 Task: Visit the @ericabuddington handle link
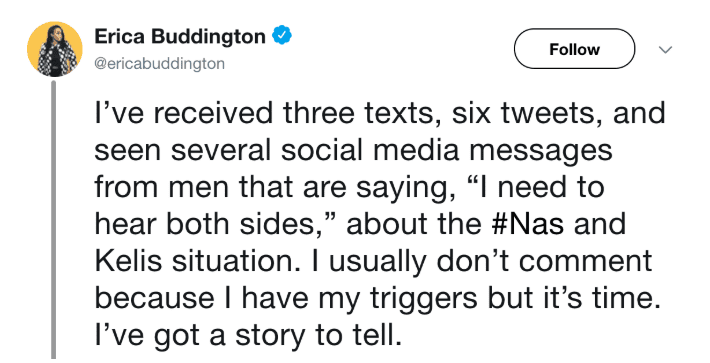coord(159,63)
